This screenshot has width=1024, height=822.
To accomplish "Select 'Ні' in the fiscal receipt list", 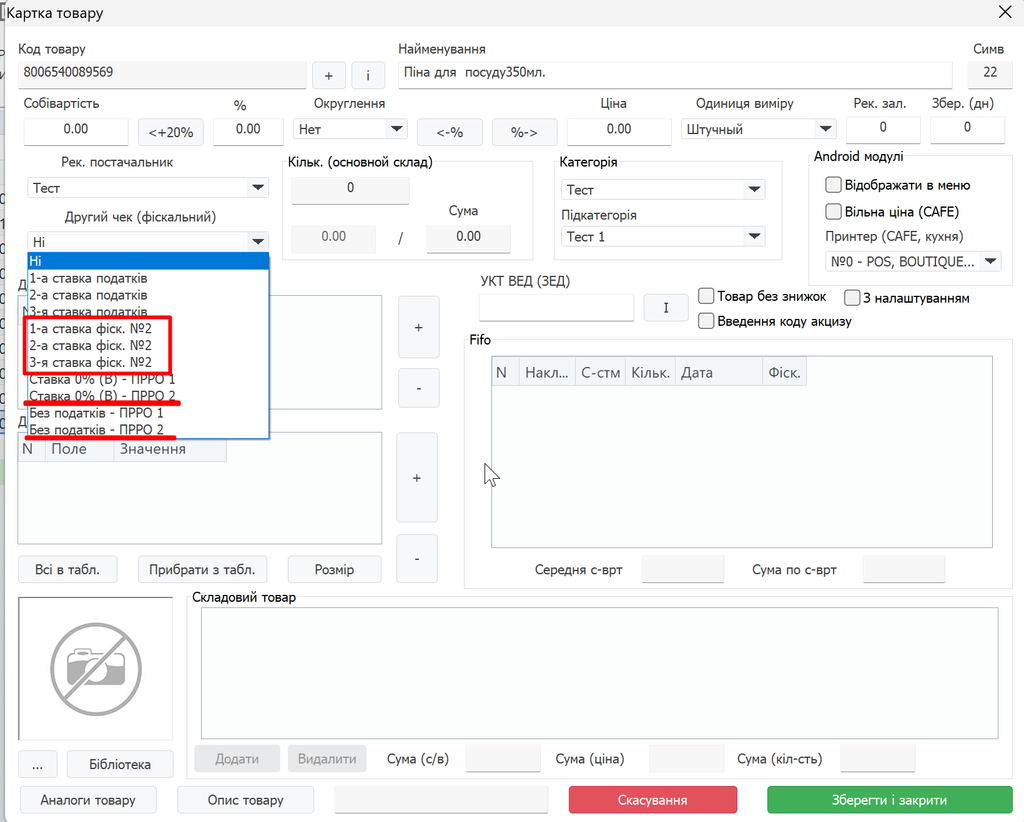I will [148, 261].
